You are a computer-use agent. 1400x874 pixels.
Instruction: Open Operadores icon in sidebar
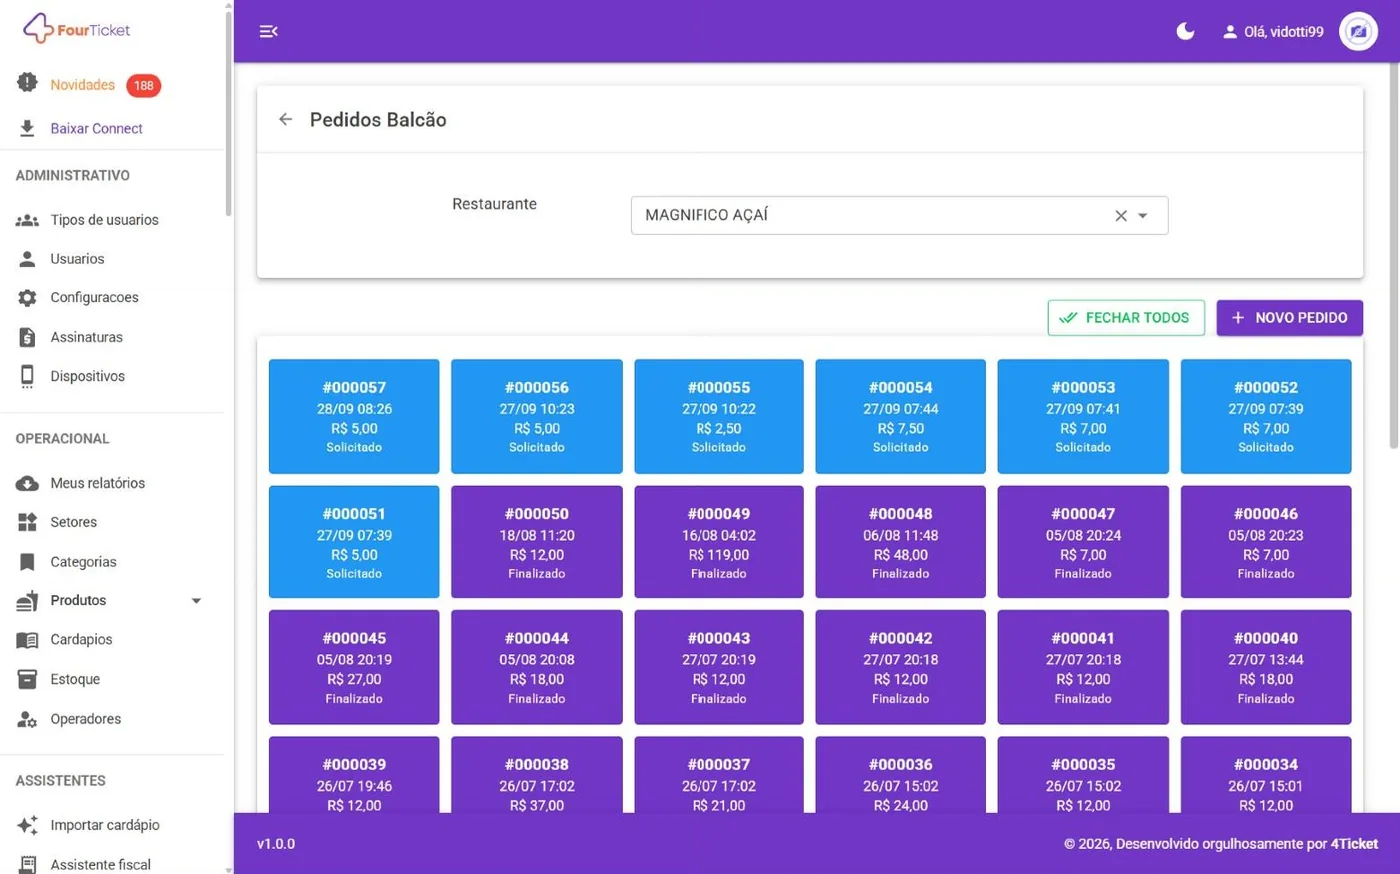(27, 719)
